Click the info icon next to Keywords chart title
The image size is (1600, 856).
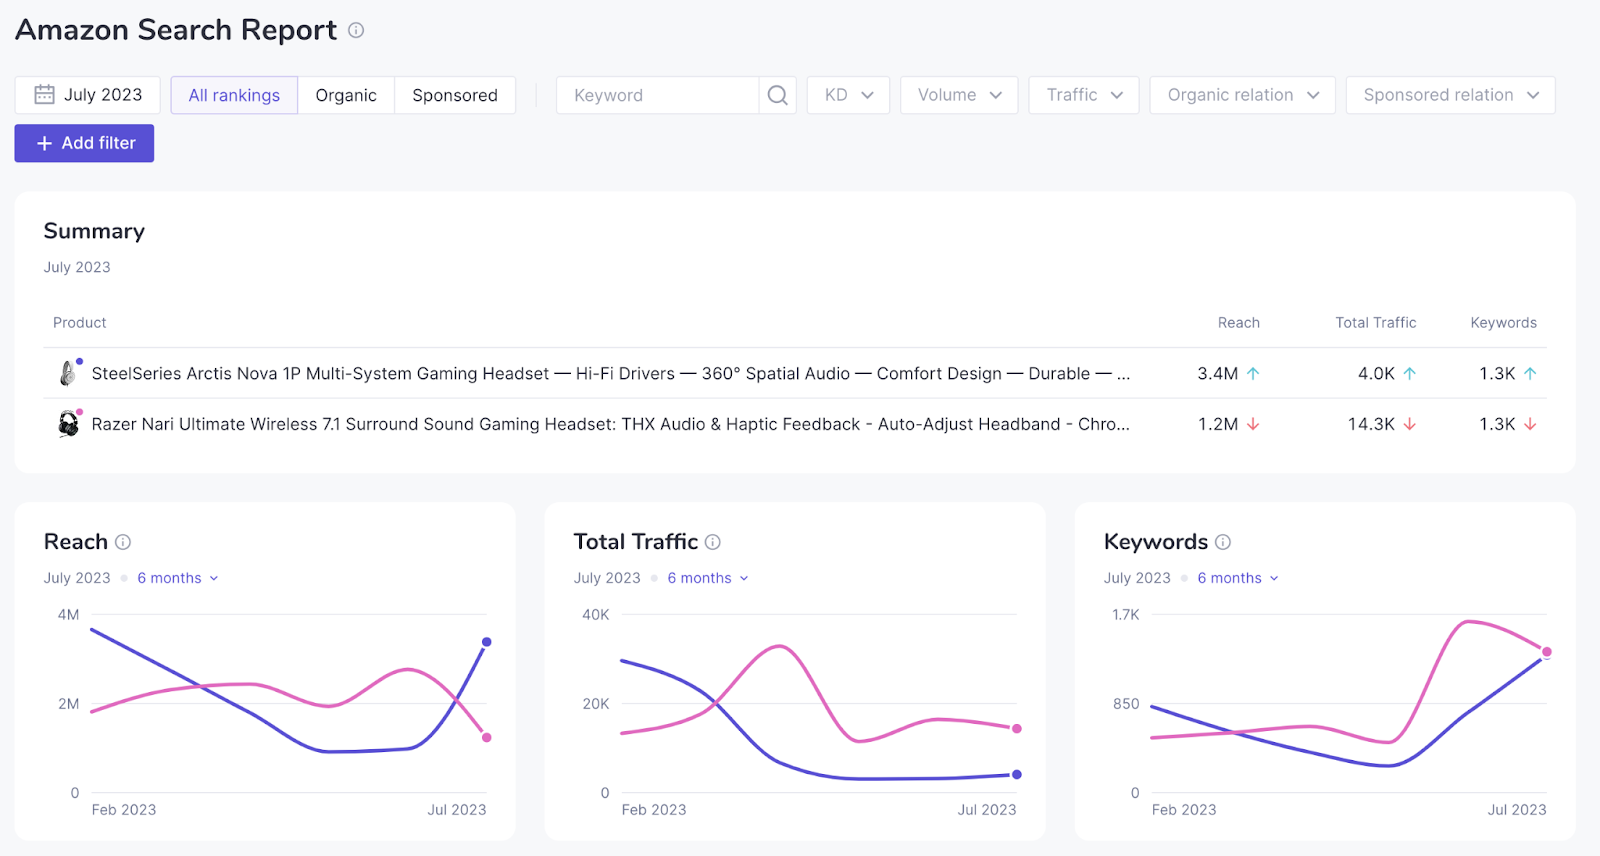(x=1223, y=542)
